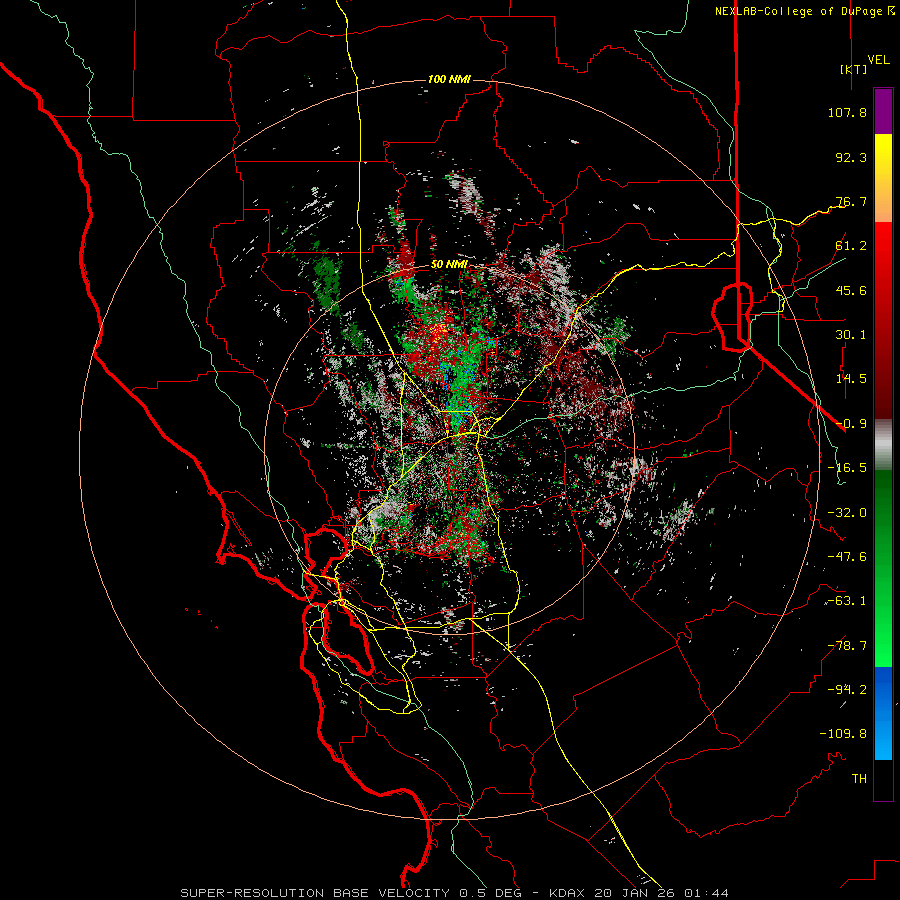The image size is (900, 900).
Task: Select the -0.9 velocity scale value
Action: tap(851, 424)
